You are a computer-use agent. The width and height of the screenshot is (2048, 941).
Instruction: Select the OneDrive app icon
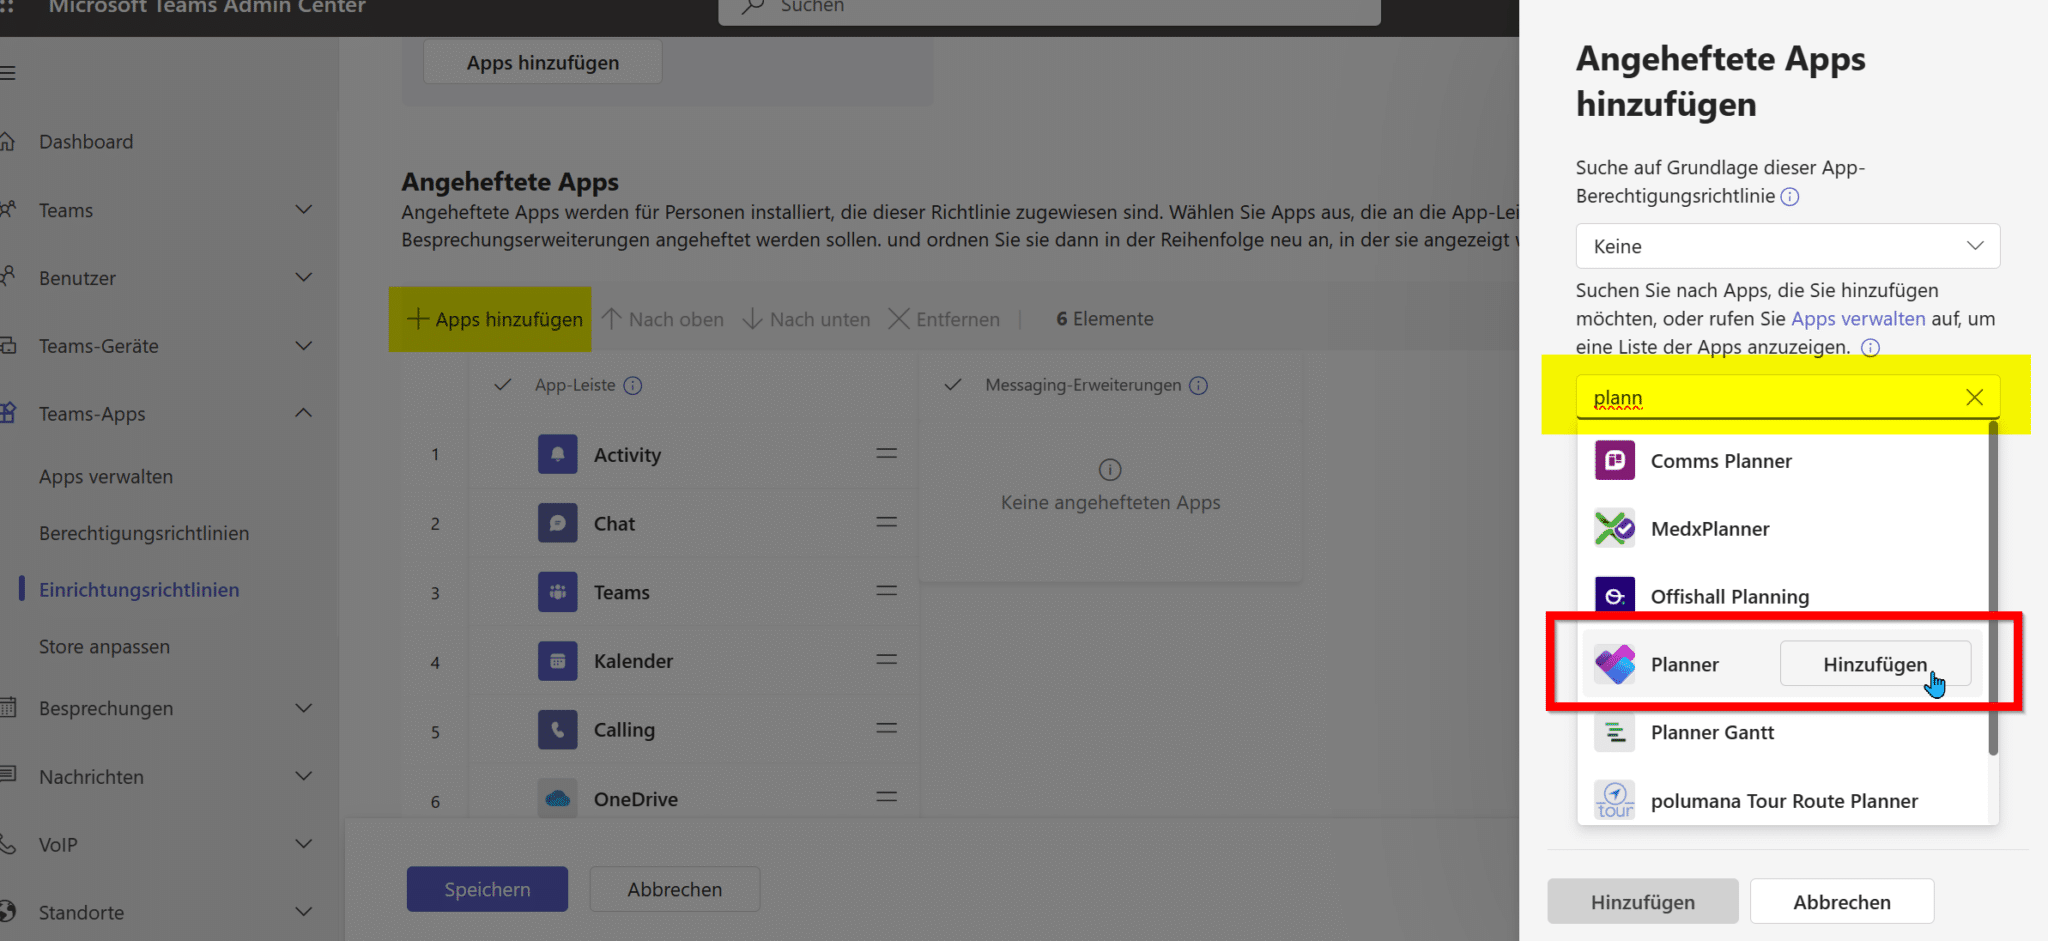(557, 798)
